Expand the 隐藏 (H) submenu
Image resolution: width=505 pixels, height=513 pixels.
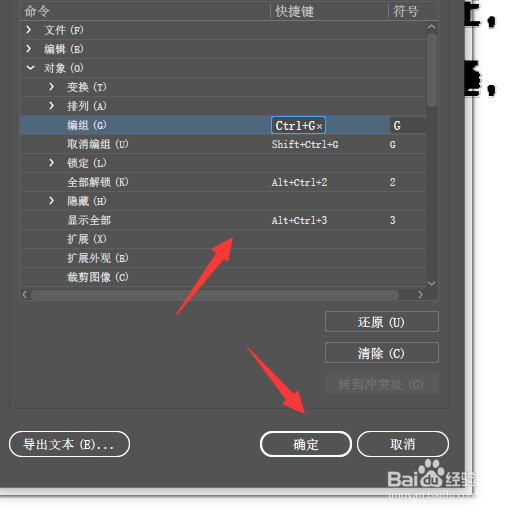coord(51,201)
